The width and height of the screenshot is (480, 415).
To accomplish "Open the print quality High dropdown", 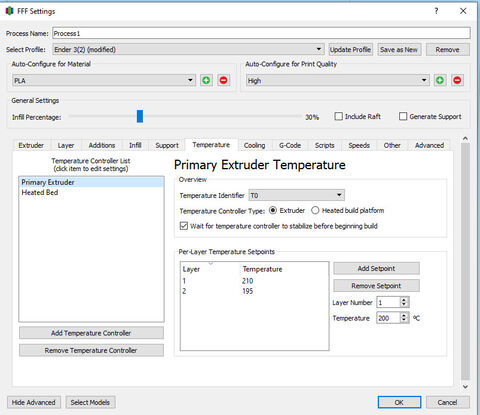I will [337, 80].
